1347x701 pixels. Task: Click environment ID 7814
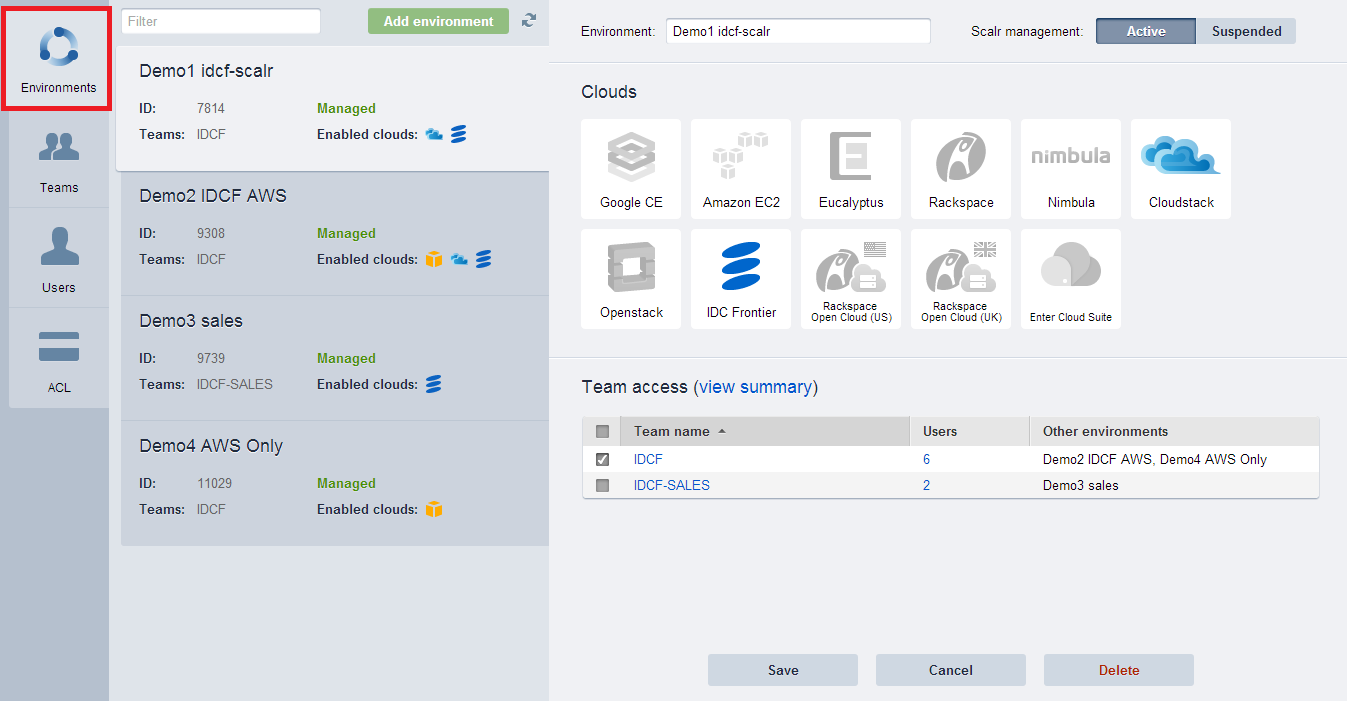pyautogui.click(x=211, y=108)
